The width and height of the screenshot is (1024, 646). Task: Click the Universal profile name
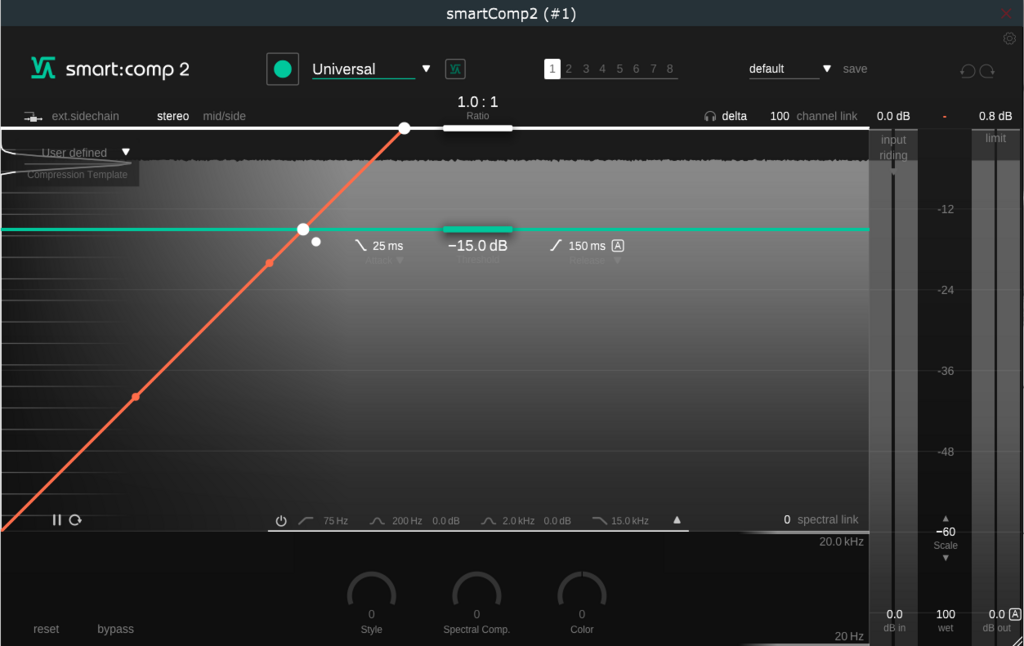[x=344, y=69]
